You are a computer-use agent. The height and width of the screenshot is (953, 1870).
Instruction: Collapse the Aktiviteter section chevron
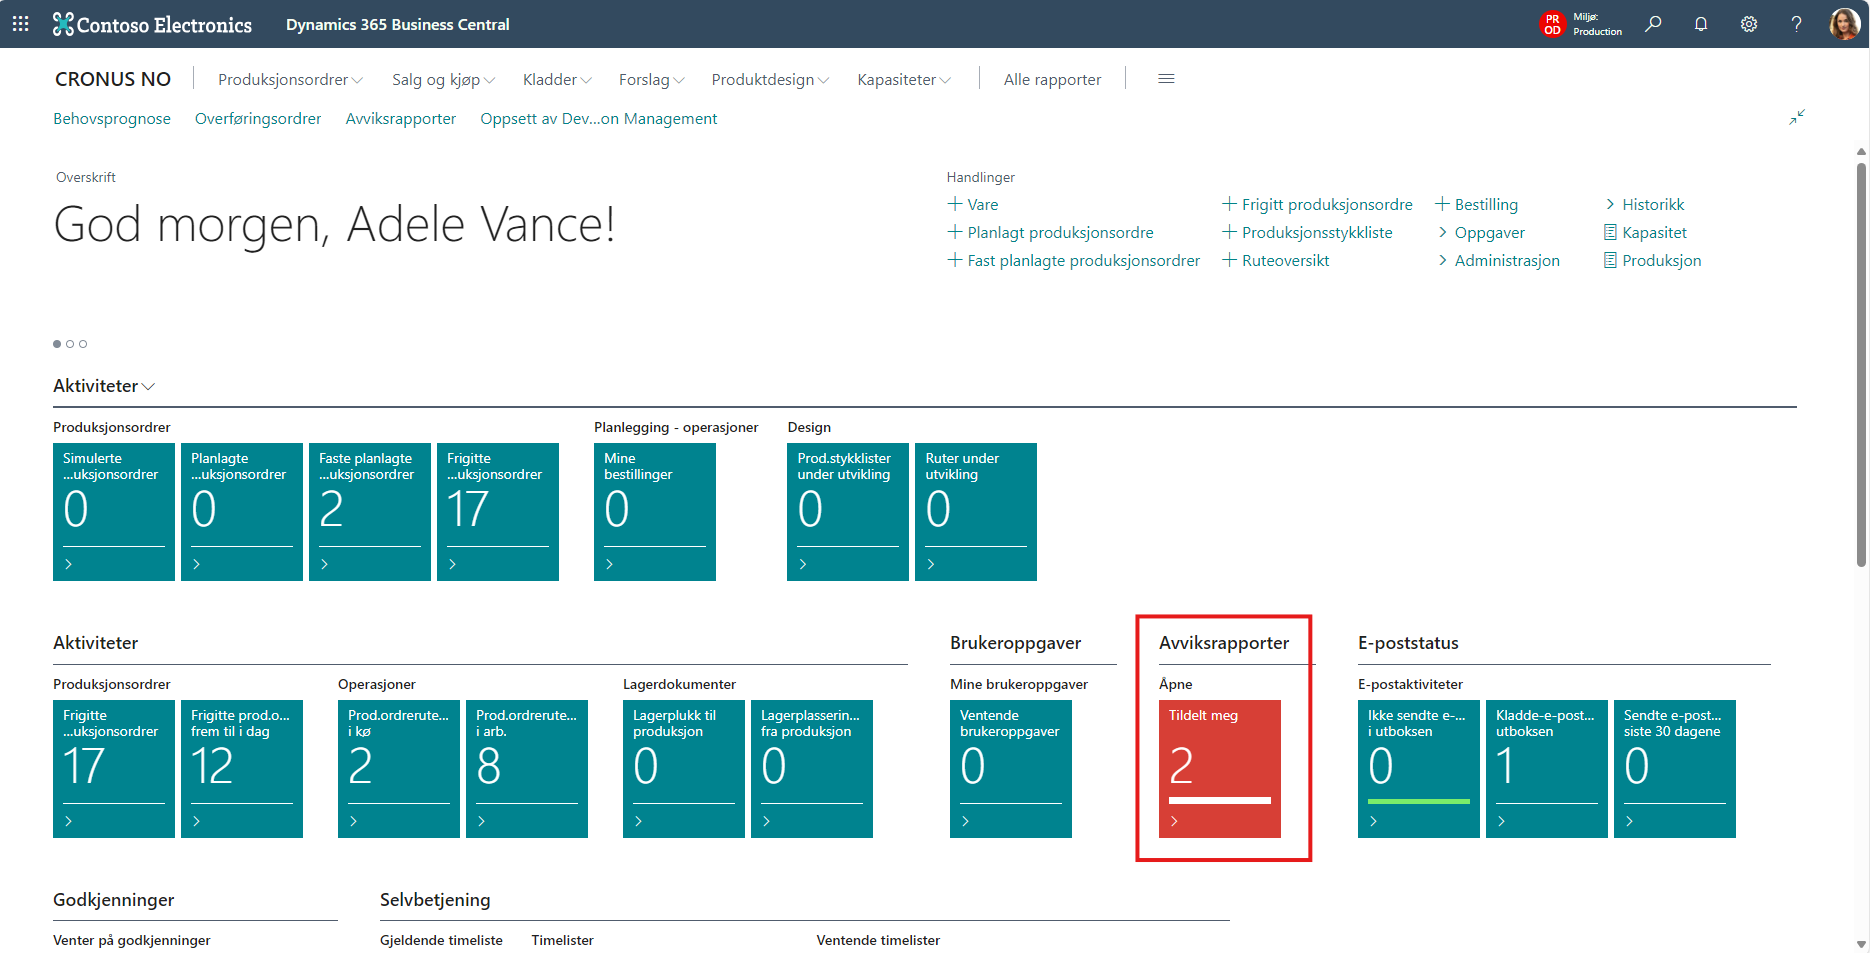click(x=149, y=387)
